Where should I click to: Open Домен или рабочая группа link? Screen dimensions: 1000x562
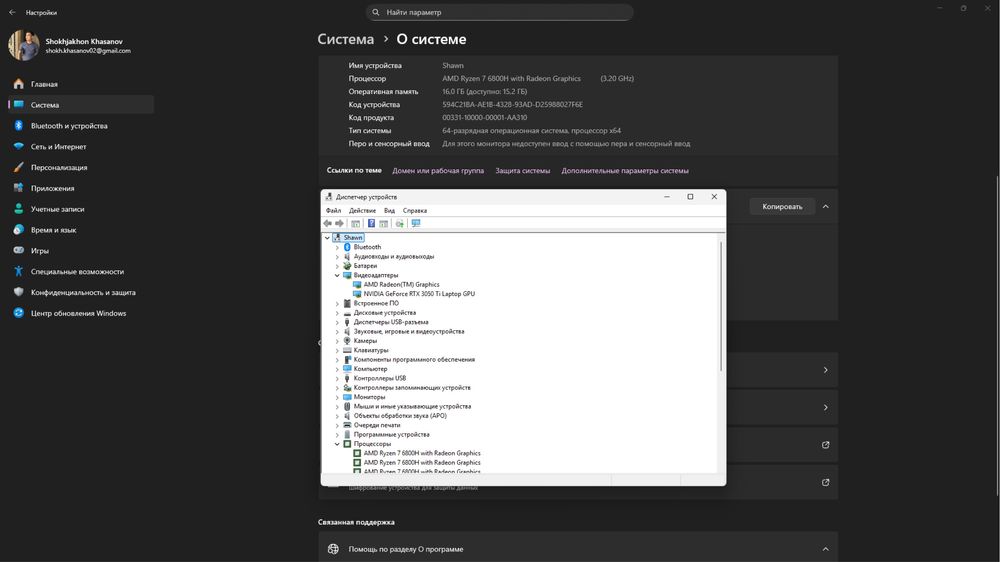click(x=438, y=171)
